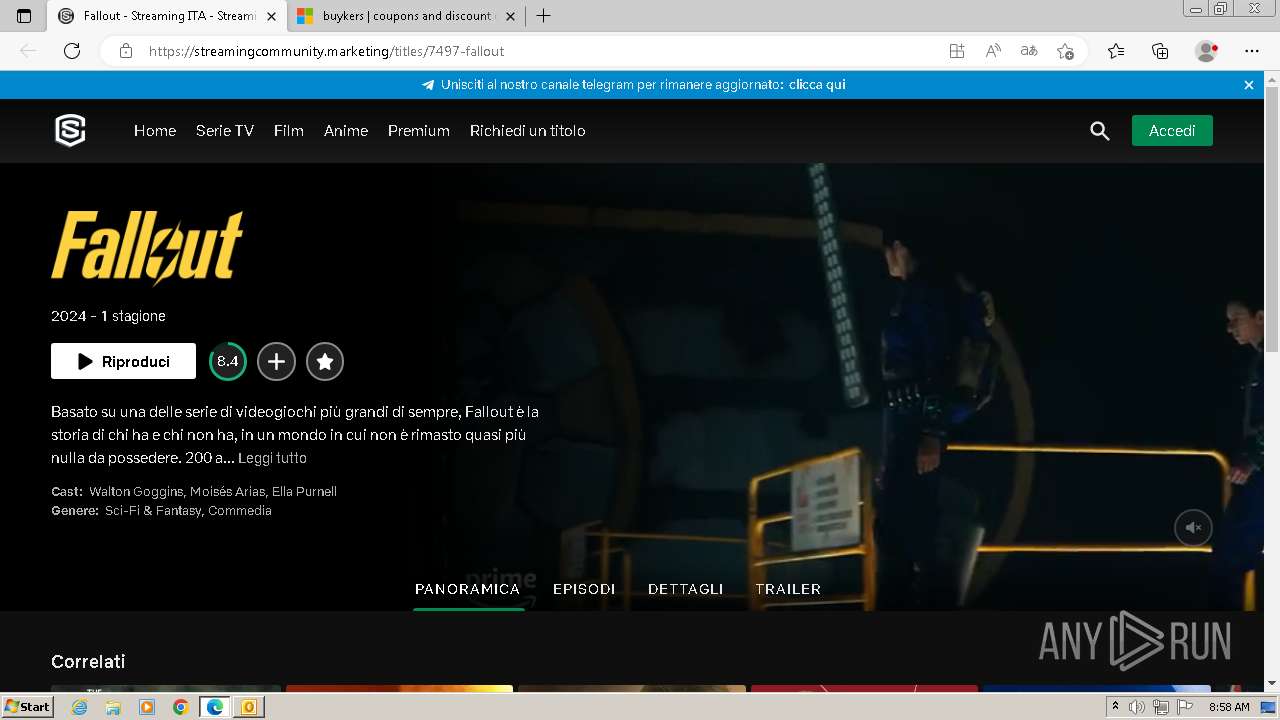
Task: Switch to the TRAILER tab
Action: [788, 589]
